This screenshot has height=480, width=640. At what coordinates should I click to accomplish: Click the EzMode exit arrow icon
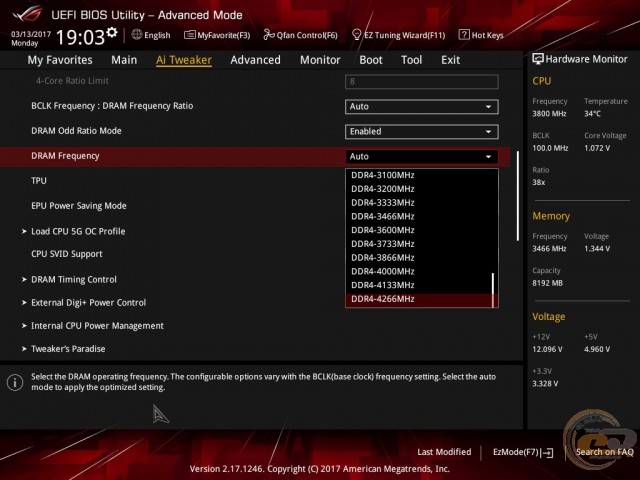point(547,453)
